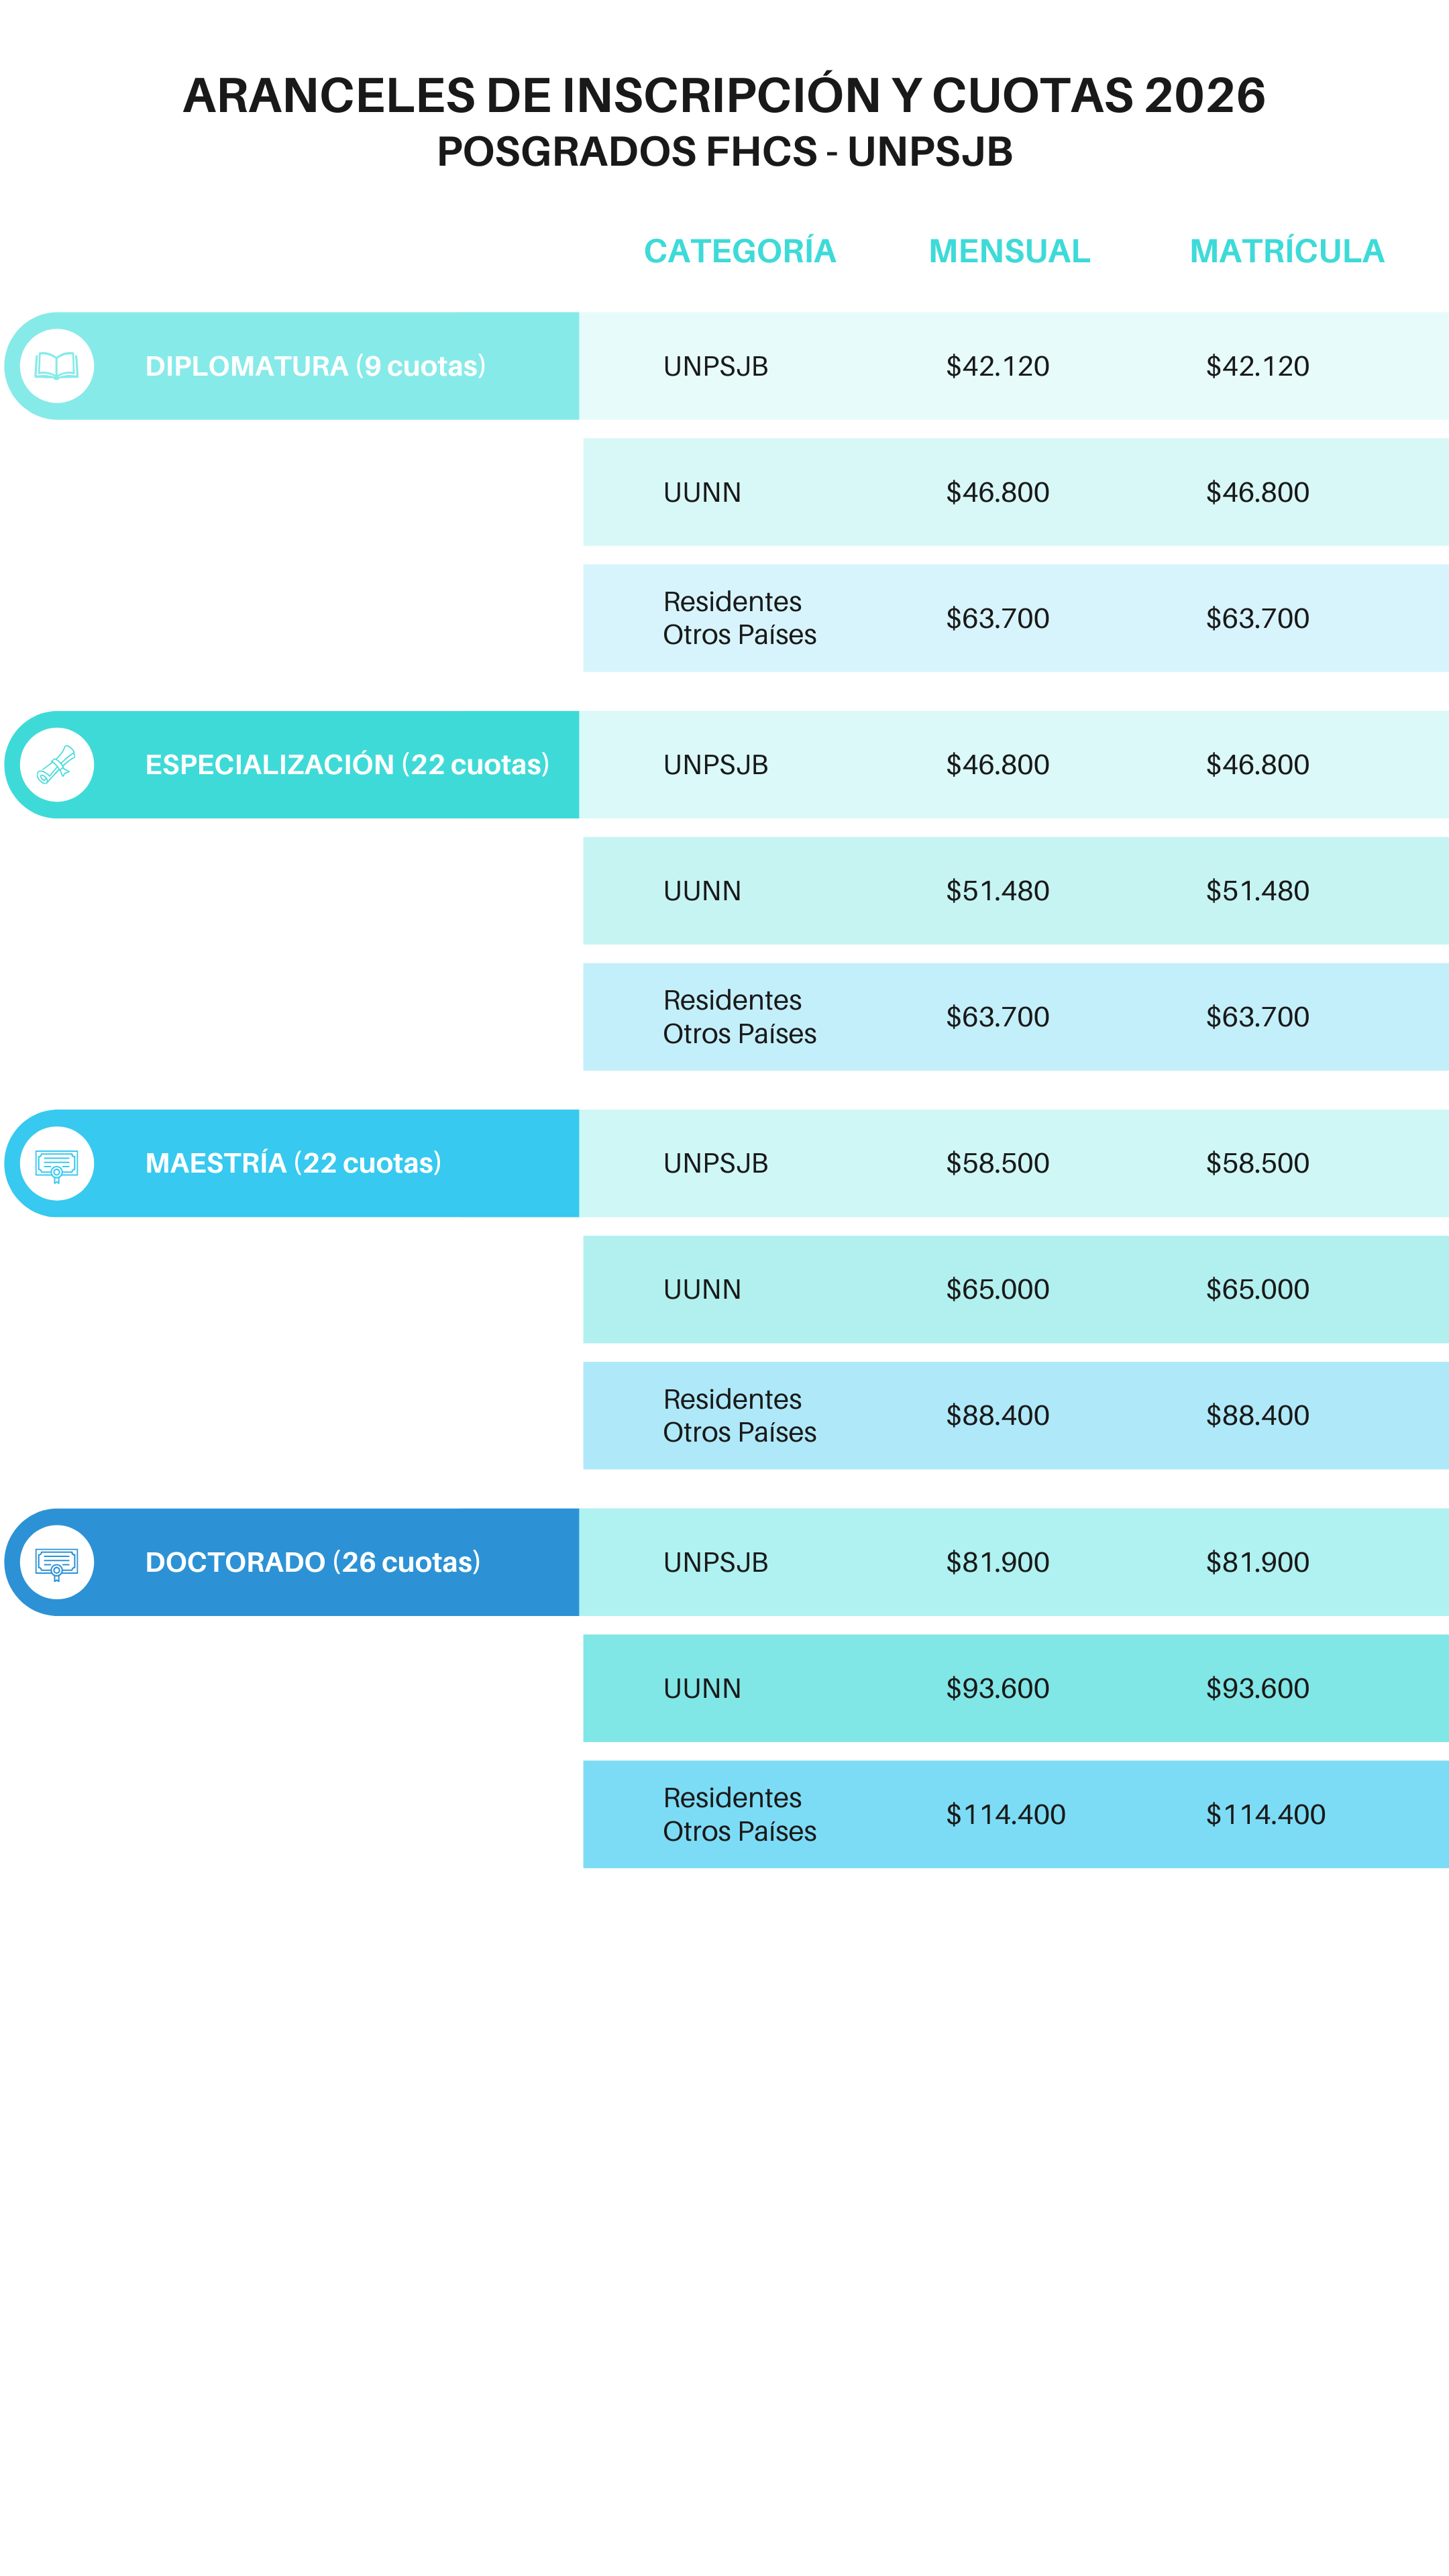
Task: Click the open book icon beside Diplomatura
Action: point(57,366)
